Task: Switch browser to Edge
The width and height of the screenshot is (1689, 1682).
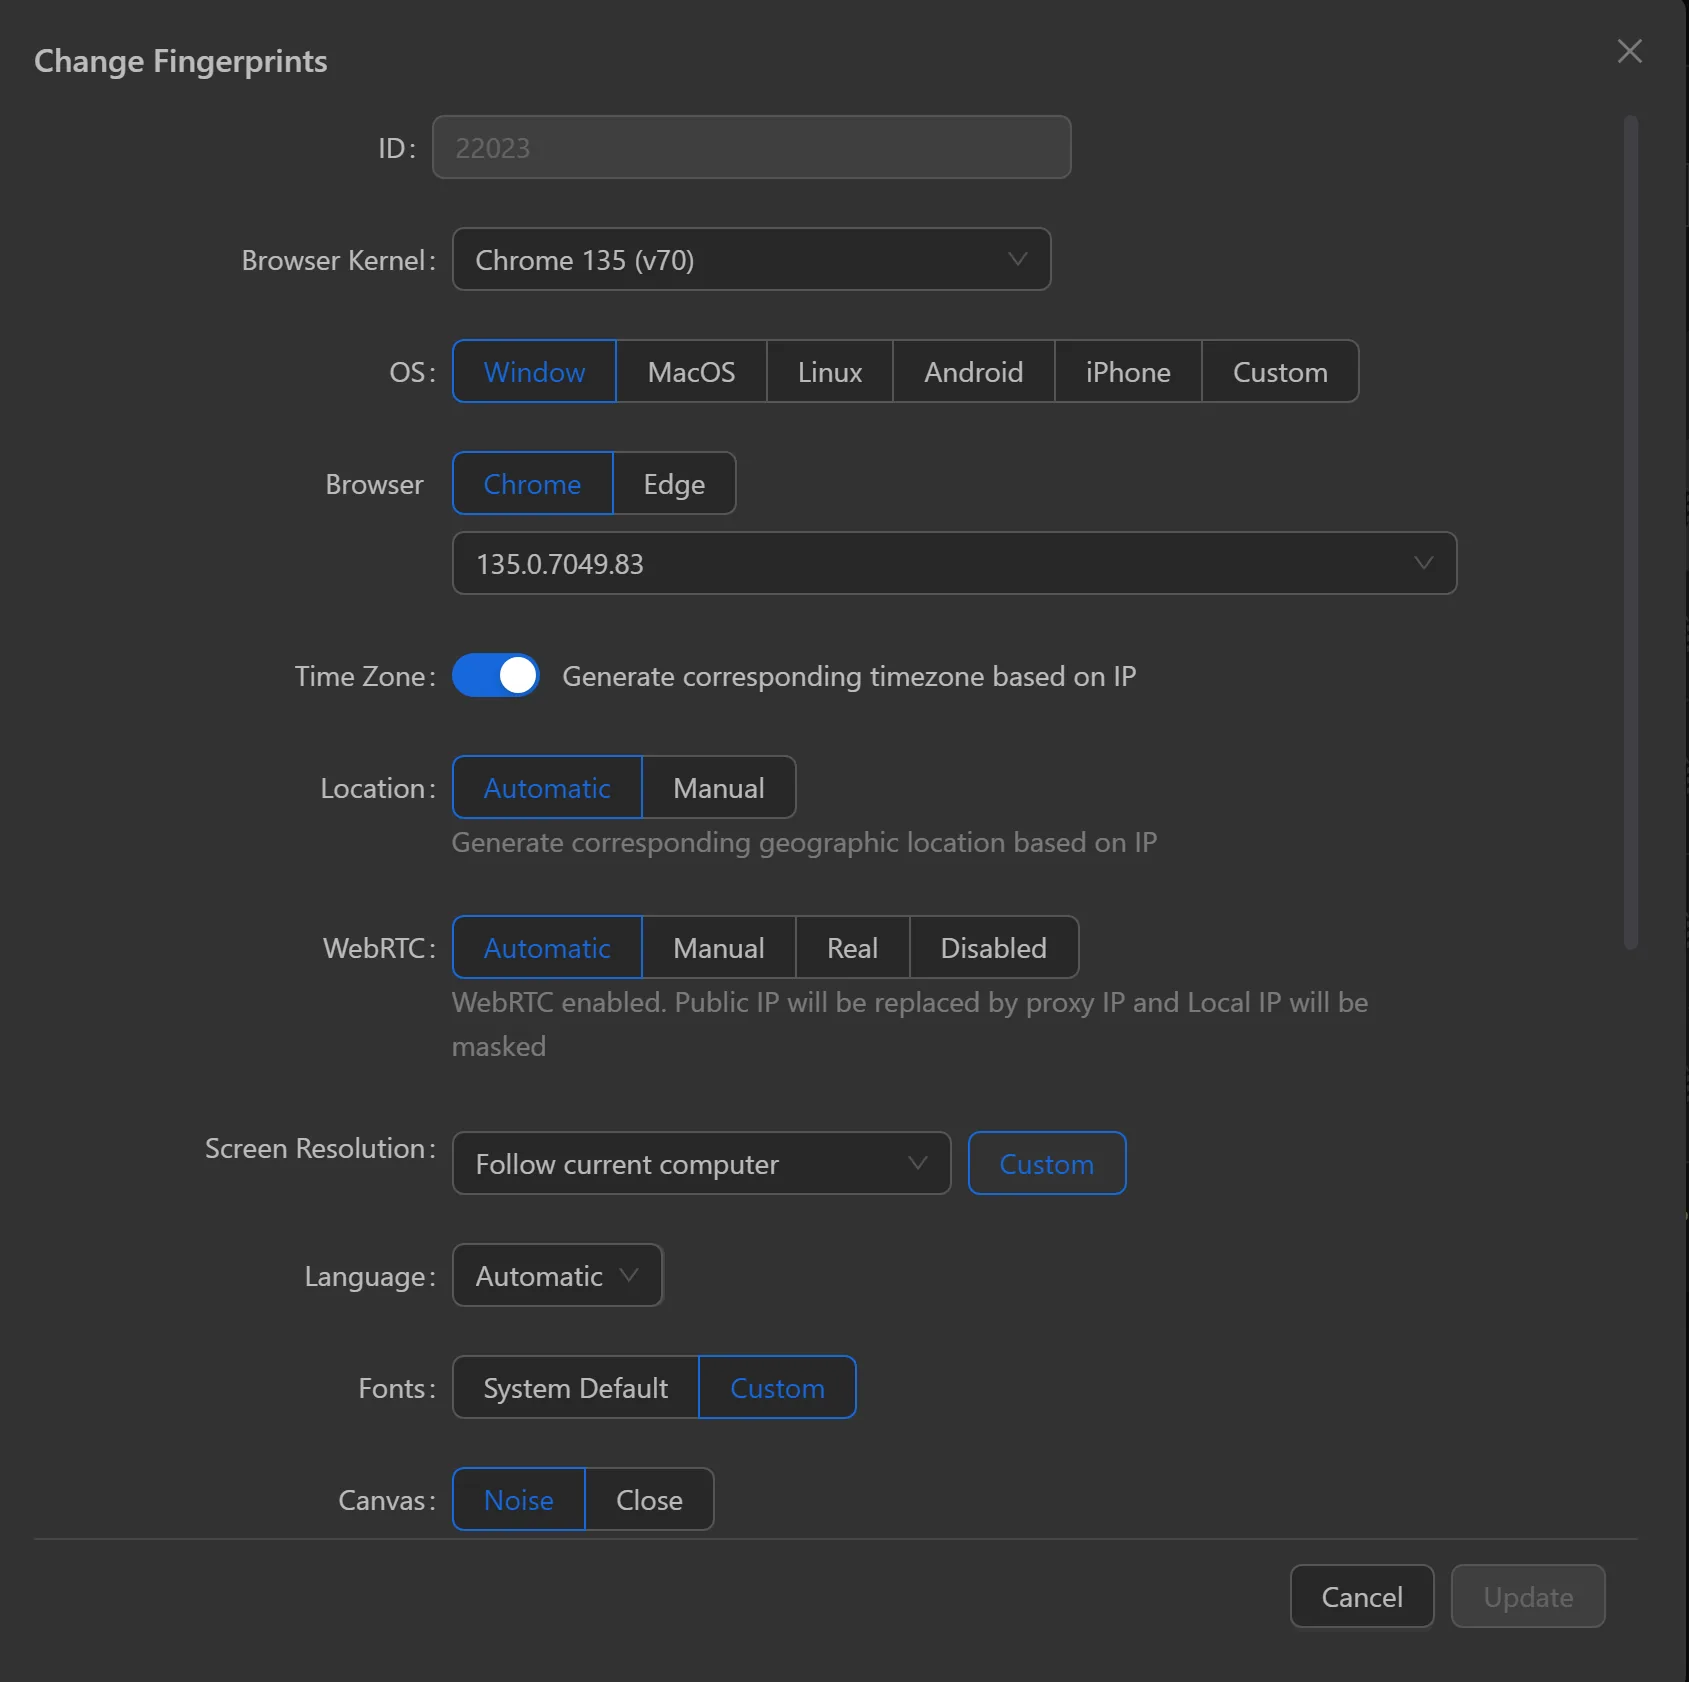Action: click(x=674, y=484)
